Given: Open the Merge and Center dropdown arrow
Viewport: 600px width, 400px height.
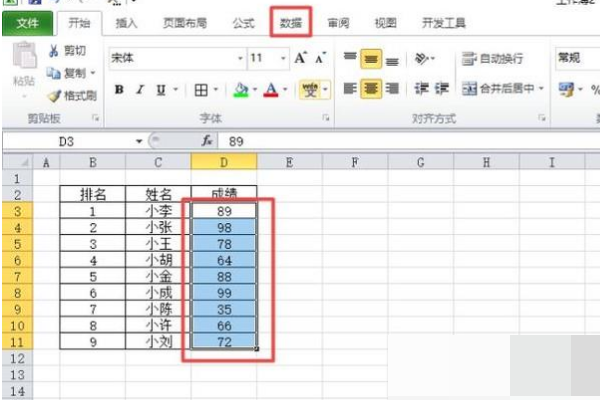Looking at the screenshot, I should click(x=541, y=89).
